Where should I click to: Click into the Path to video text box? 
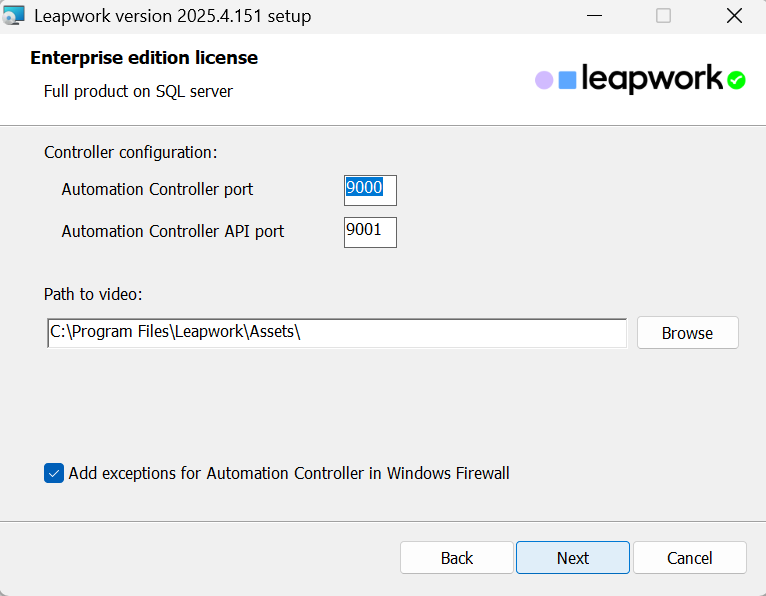point(337,333)
